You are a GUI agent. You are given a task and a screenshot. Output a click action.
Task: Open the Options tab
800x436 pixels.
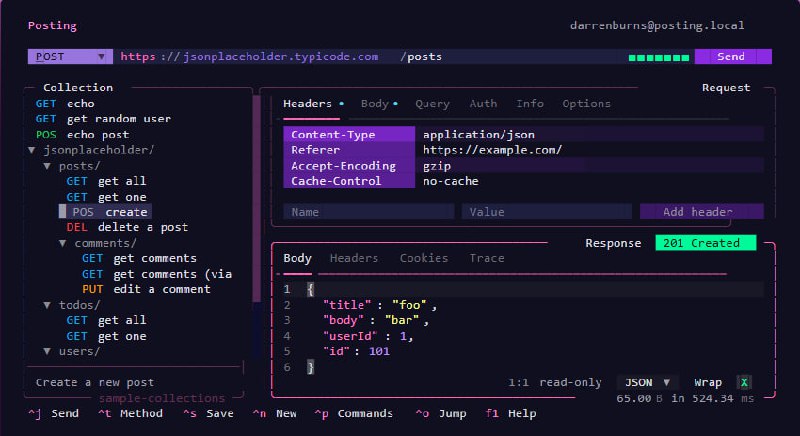click(x=586, y=104)
